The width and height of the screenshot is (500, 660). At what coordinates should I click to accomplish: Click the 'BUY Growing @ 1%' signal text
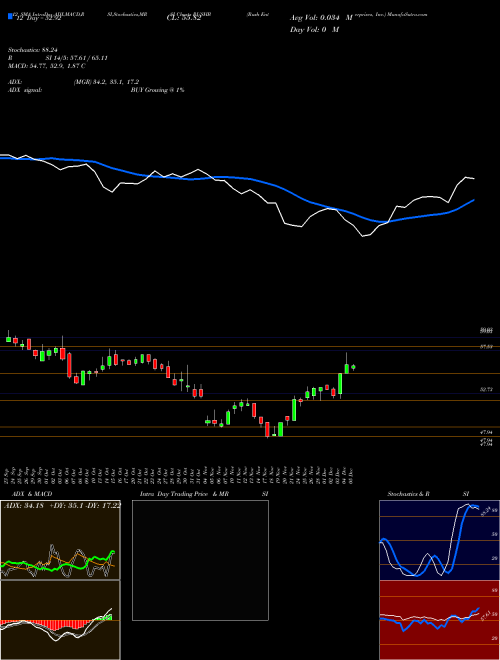(x=157, y=90)
